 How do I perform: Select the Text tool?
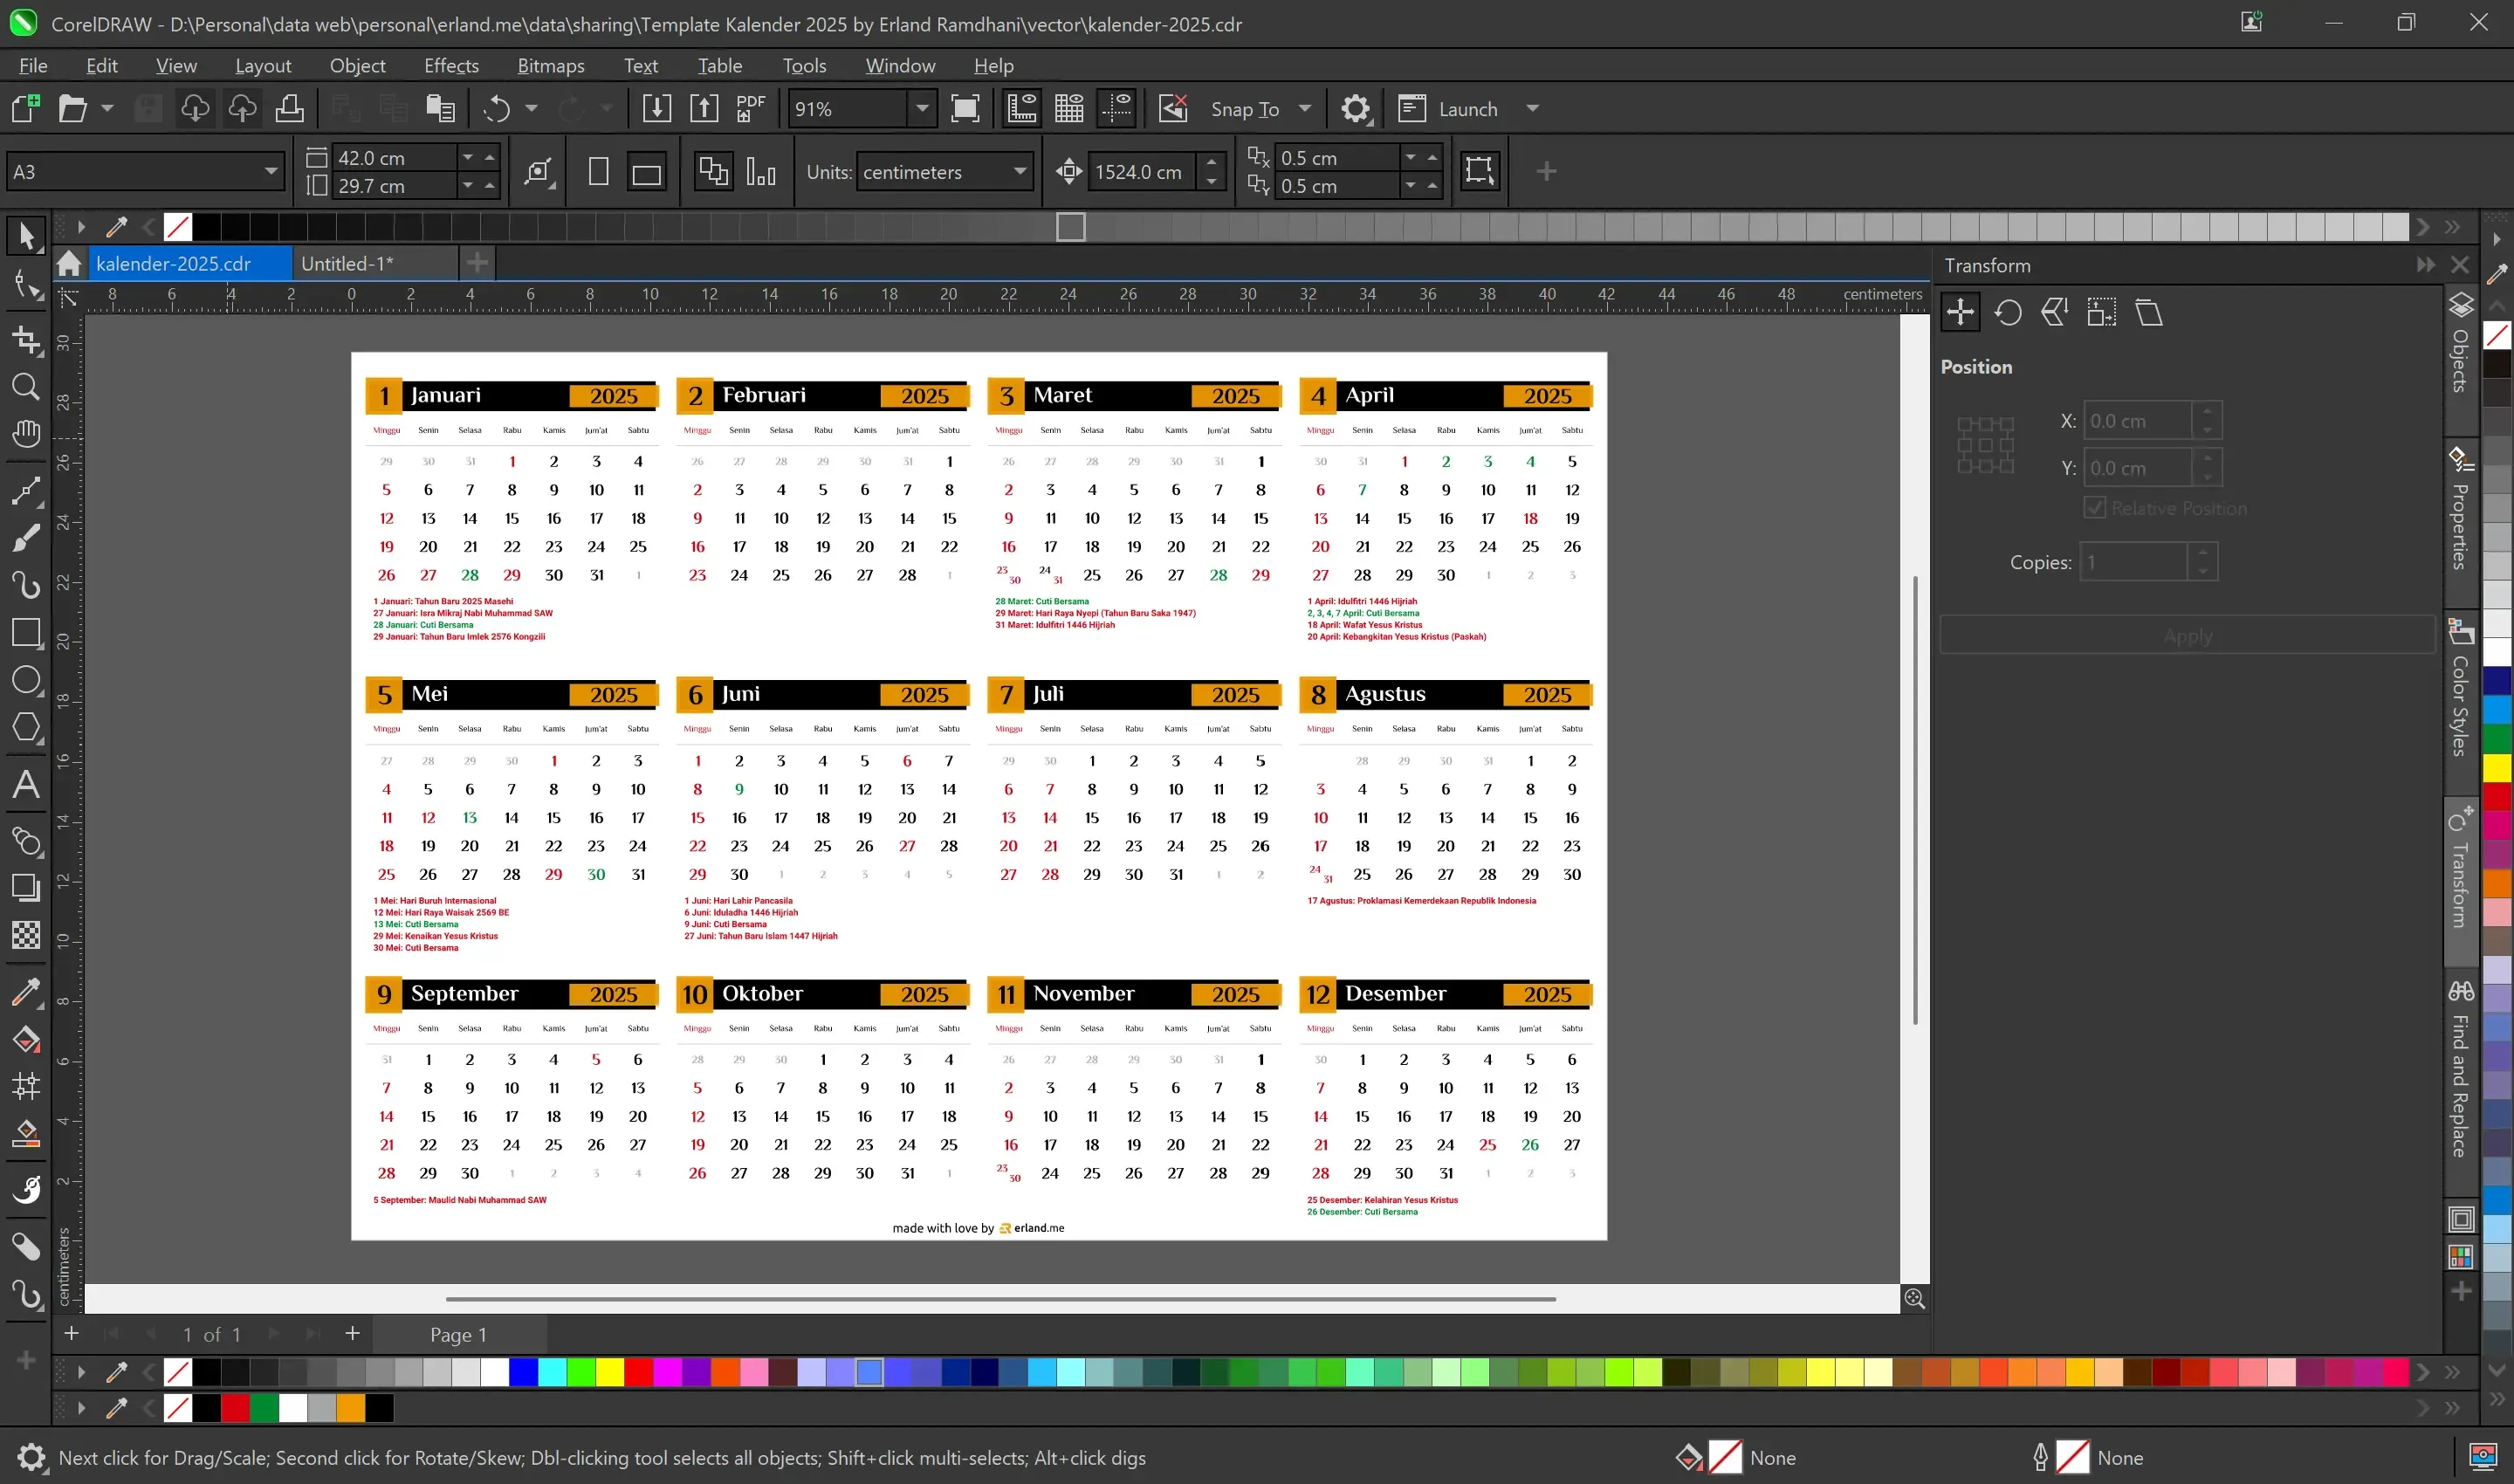pos(26,785)
